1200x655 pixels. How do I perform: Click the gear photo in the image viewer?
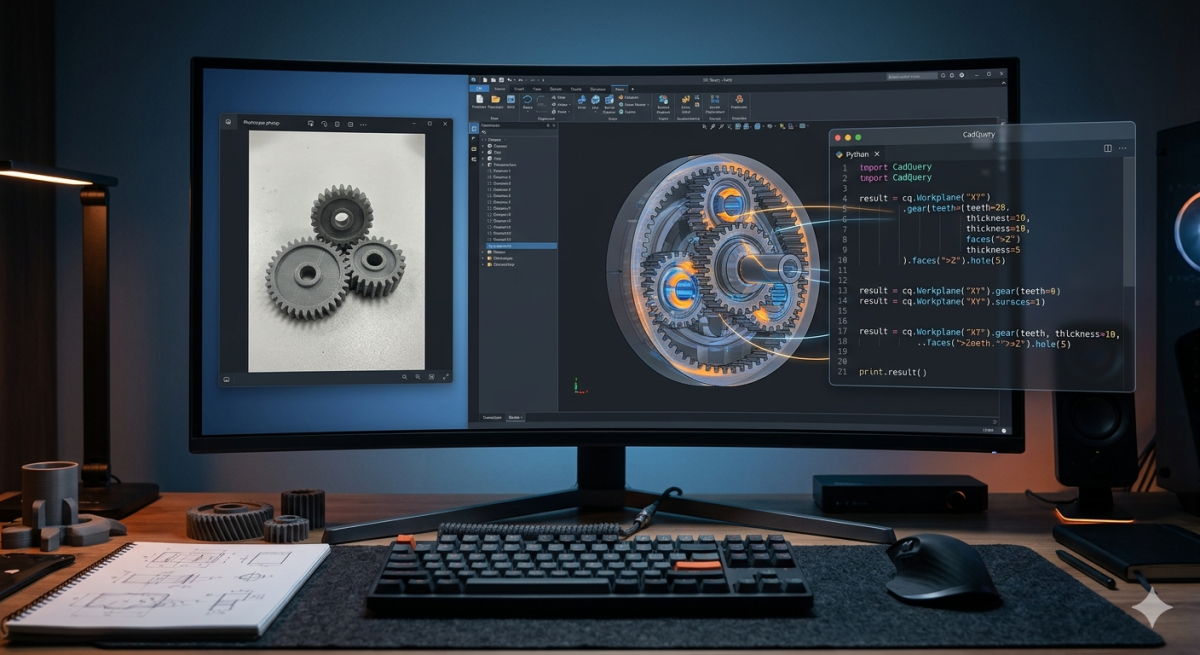click(336, 251)
